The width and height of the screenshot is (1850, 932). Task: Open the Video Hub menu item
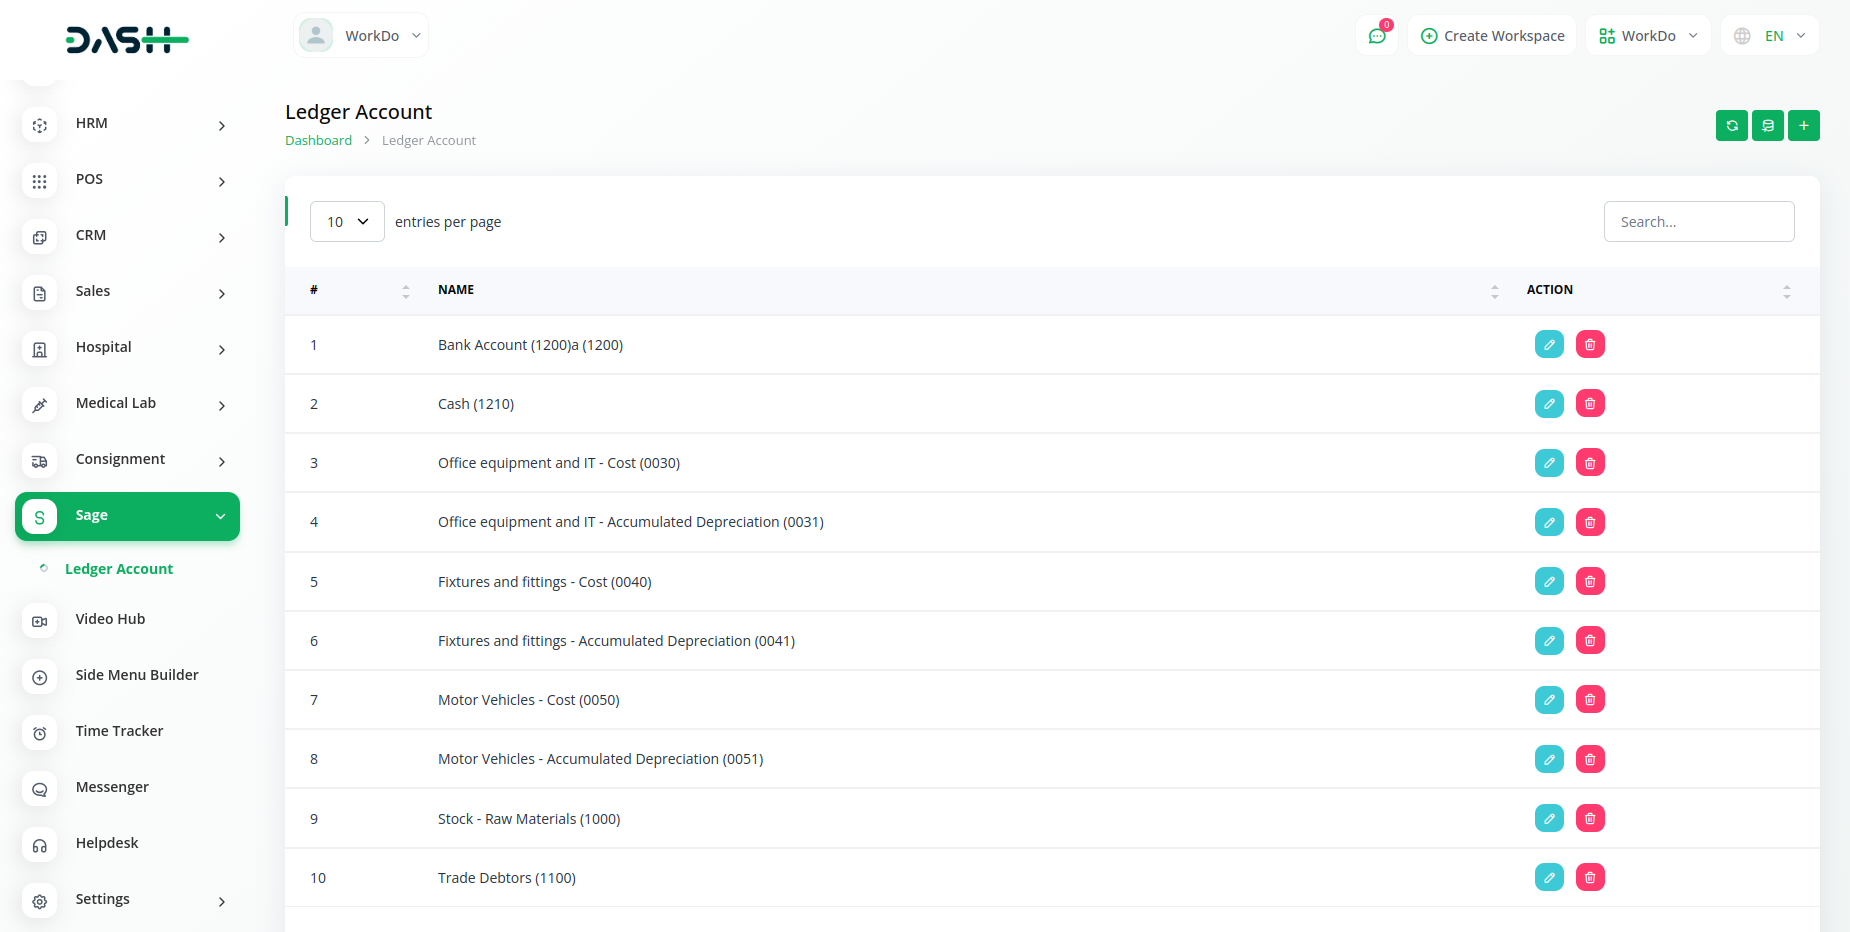[110, 620]
